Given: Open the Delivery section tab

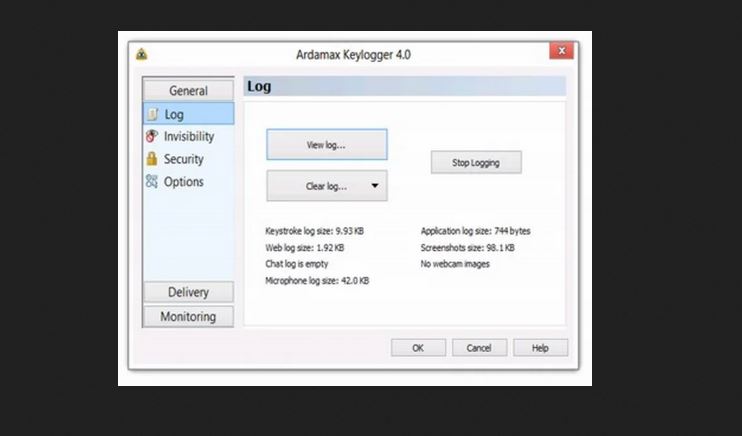Looking at the screenshot, I should [188, 292].
